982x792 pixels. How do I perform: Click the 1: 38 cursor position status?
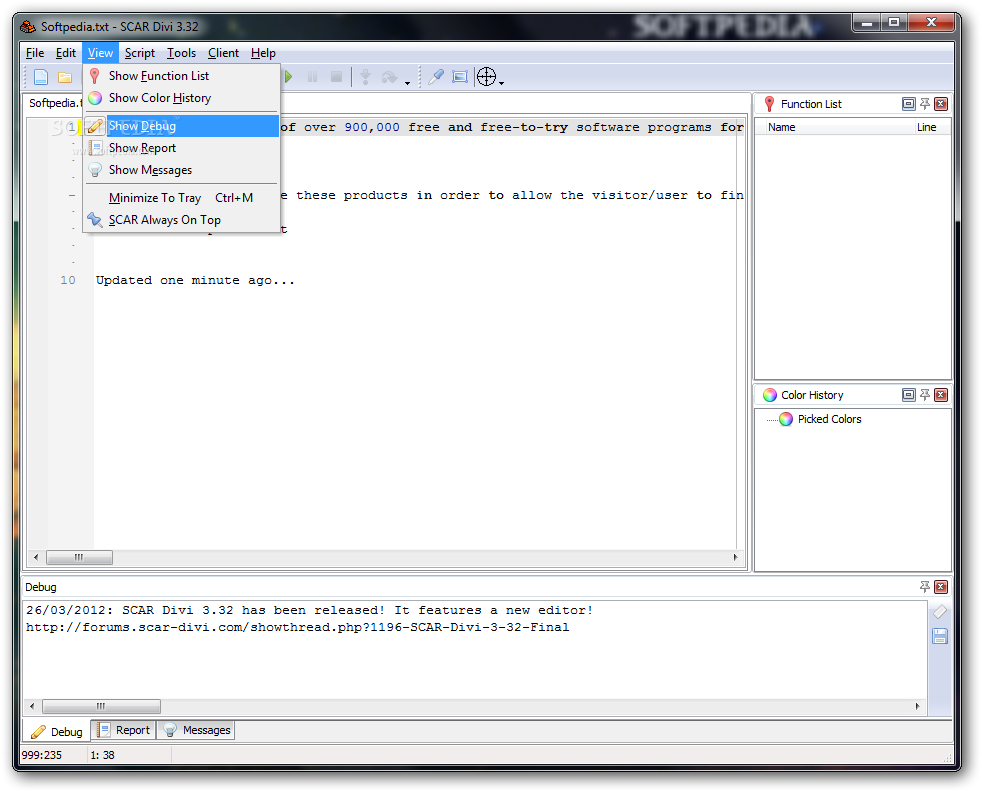click(x=102, y=755)
